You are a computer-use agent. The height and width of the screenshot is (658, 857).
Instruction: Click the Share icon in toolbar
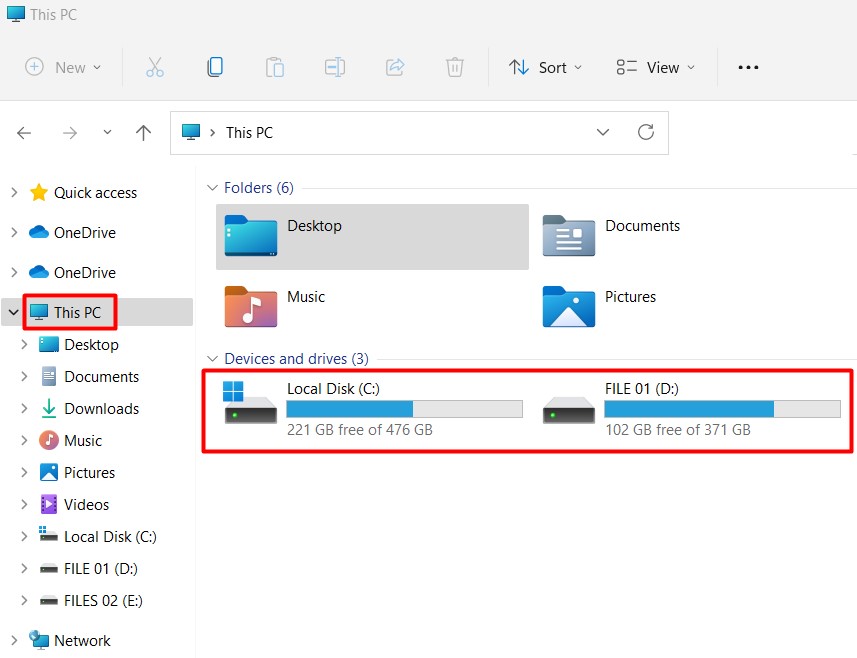pyautogui.click(x=395, y=67)
